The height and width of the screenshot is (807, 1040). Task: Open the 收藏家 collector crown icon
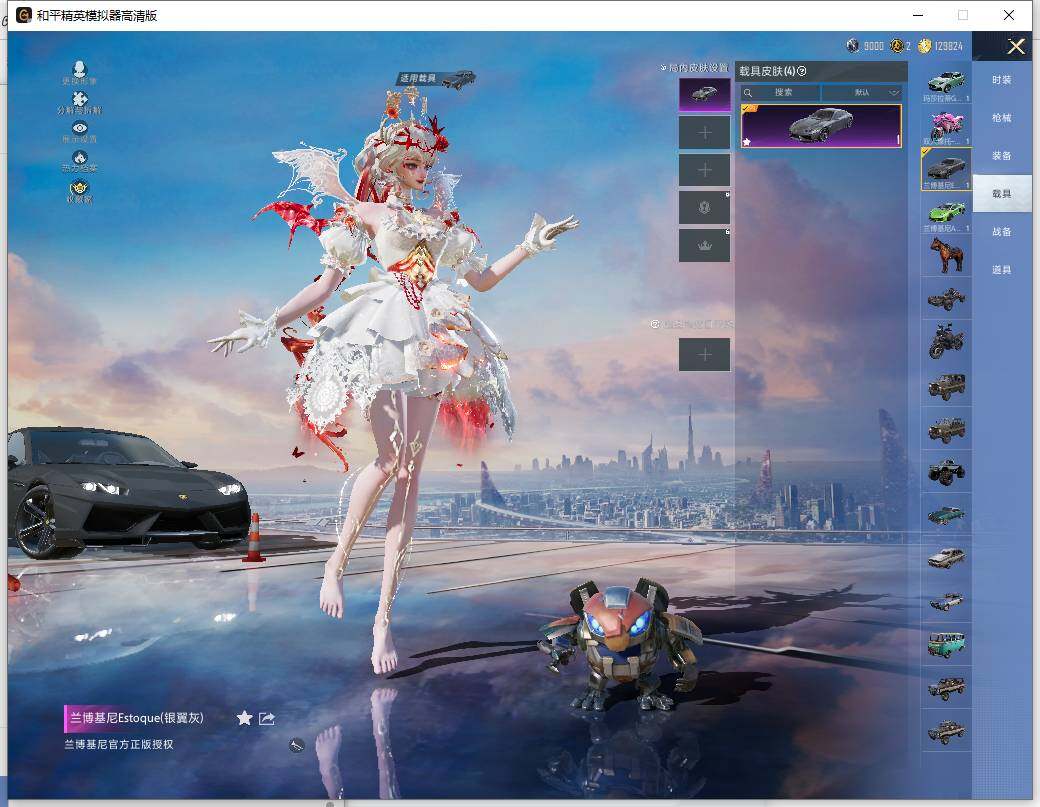[80, 187]
